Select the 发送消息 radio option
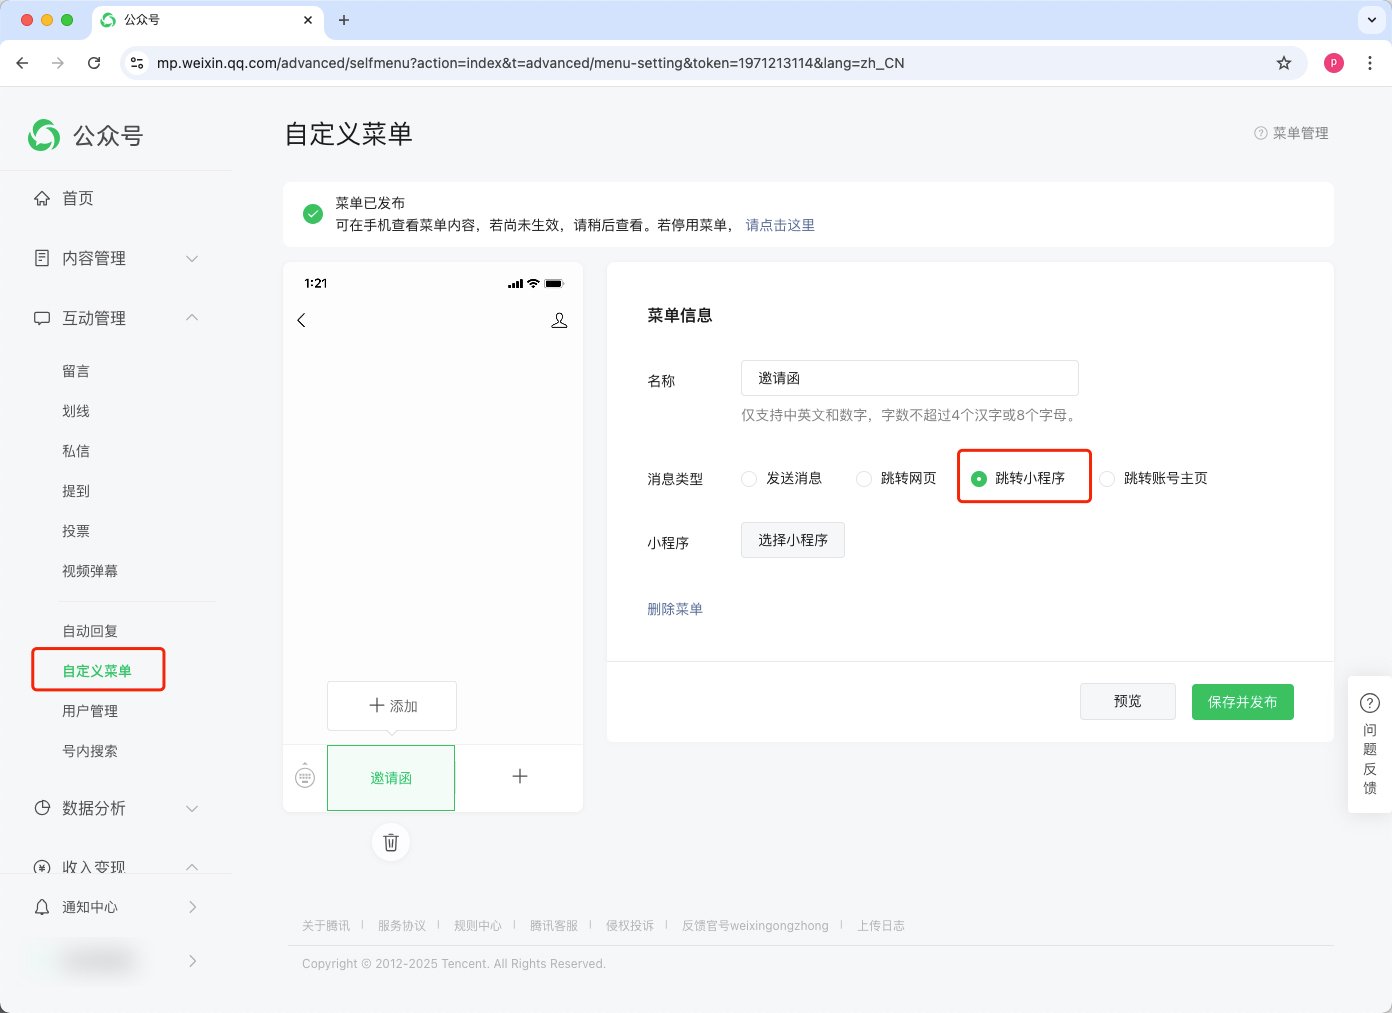This screenshot has width=1392, height=1013. point(749,479)
